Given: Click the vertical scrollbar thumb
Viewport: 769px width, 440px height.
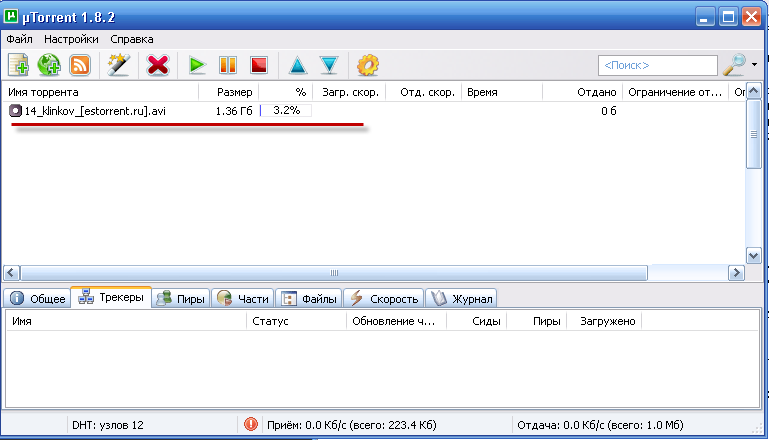Looking at the screenshot, I should [x=754, y=134].
